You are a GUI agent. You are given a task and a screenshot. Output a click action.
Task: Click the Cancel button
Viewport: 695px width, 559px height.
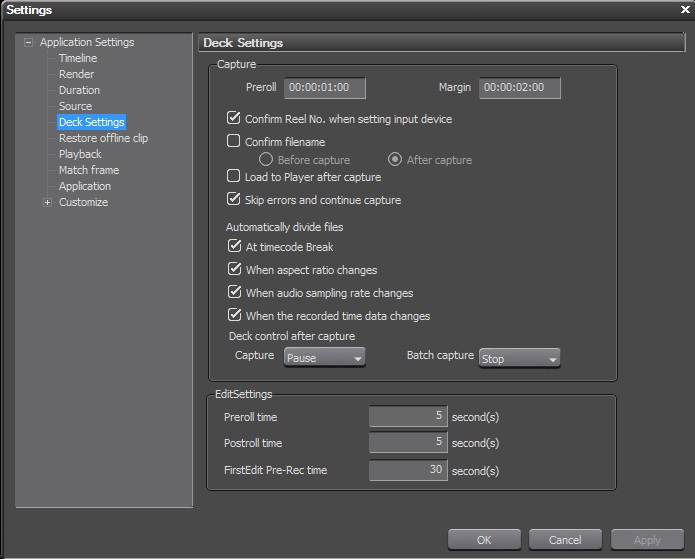[565, 539]
